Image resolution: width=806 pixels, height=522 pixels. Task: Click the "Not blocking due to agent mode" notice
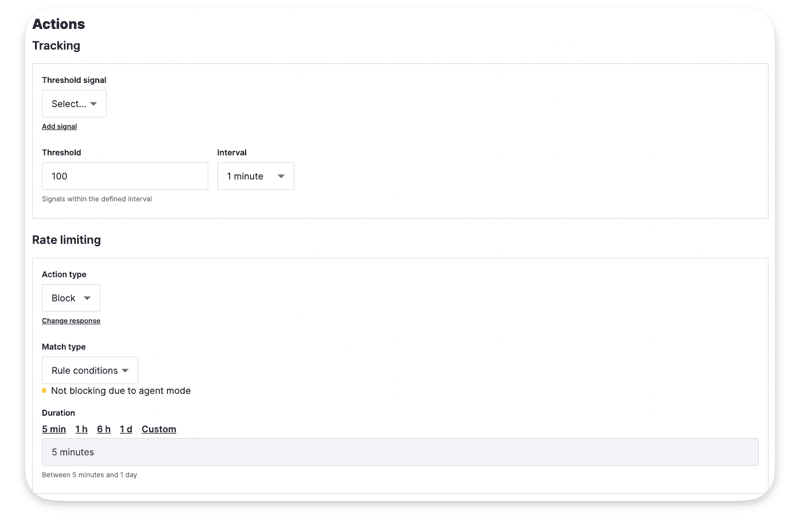(120, 391)
